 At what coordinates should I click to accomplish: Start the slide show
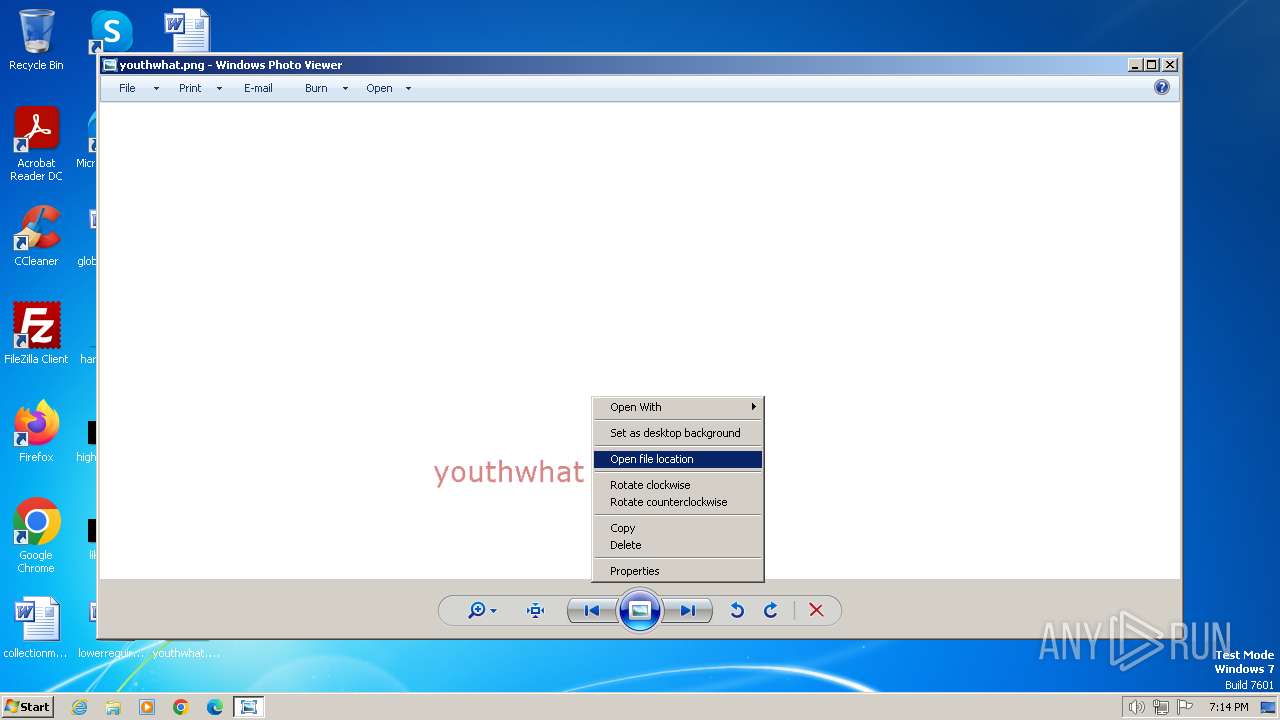pyautogui.click(x=640, y=611)
